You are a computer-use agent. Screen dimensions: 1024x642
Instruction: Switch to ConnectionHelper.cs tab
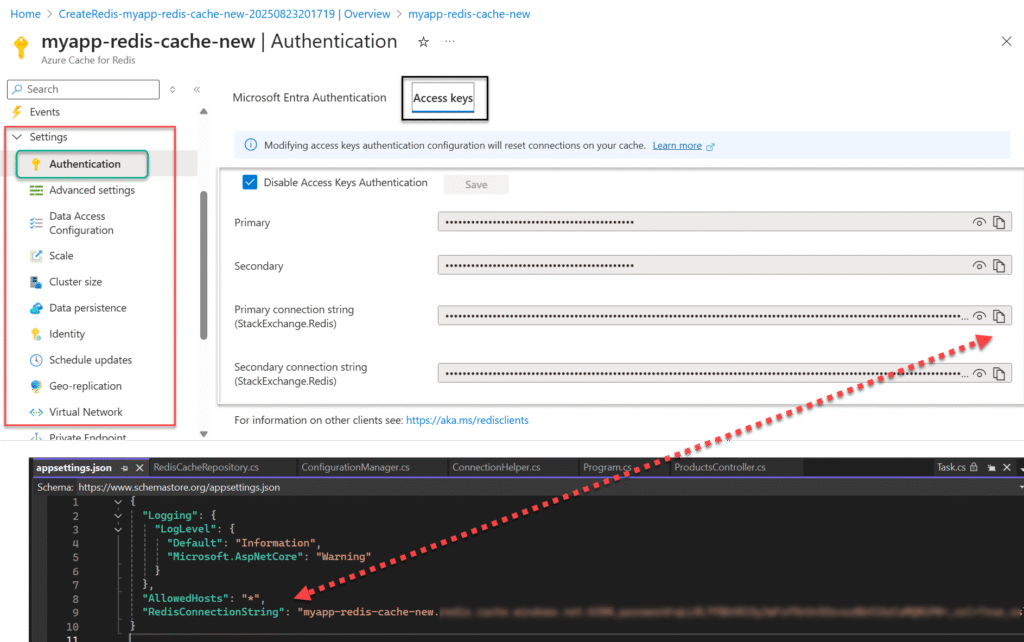point(496,467)
